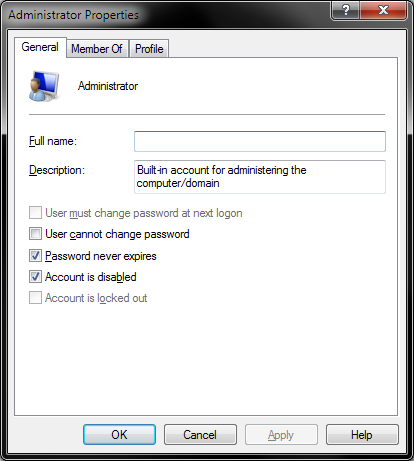Confirm with the OK button
The image size is (414, 461).
click(119, 435)
